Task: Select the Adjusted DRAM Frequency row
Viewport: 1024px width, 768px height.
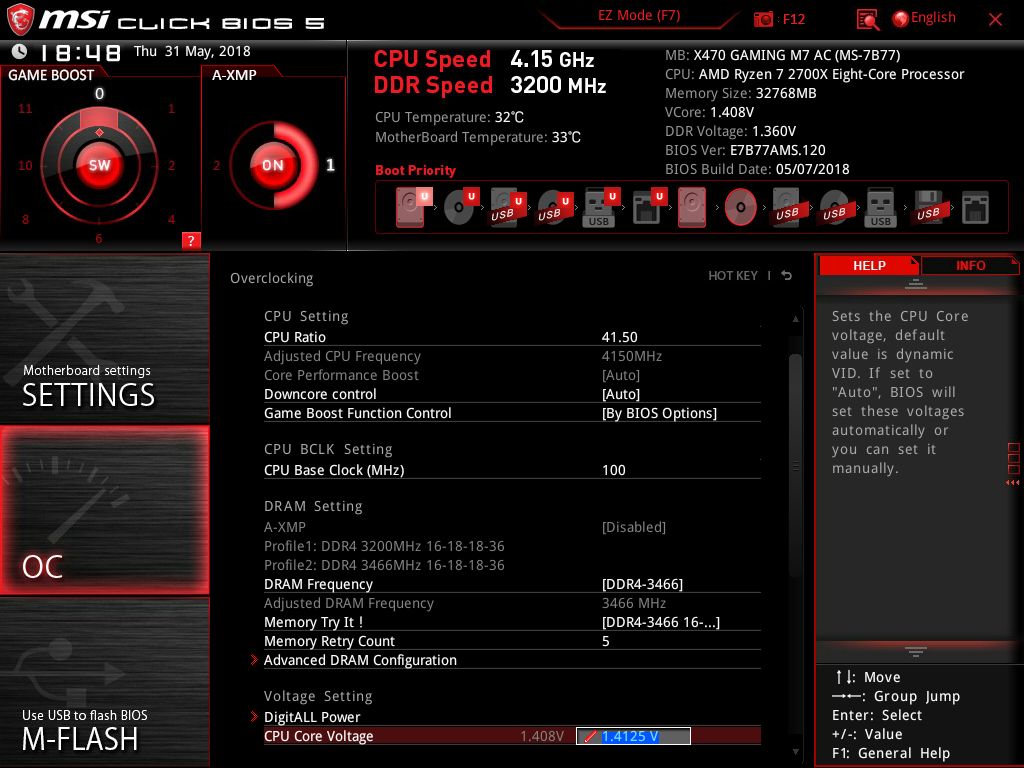Action: click(x=512, y=603)
